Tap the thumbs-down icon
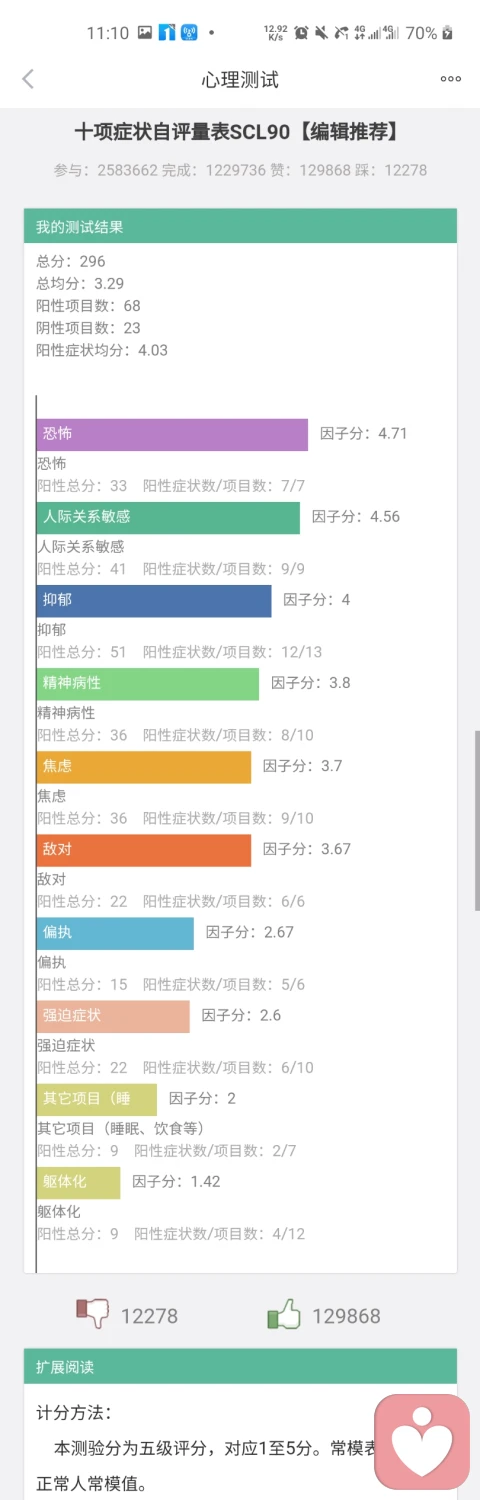 93,1314
